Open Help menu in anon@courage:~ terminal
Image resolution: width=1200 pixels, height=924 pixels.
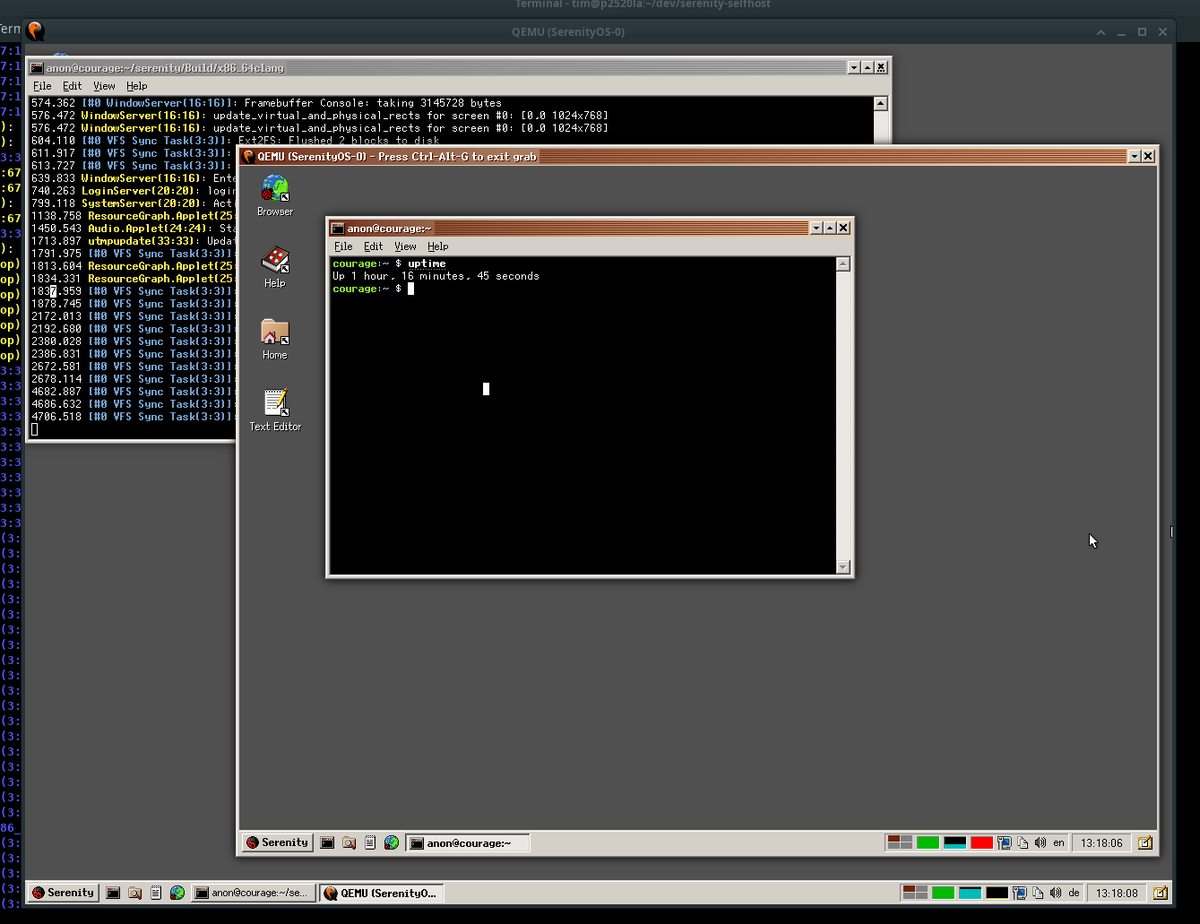(438, 246)
